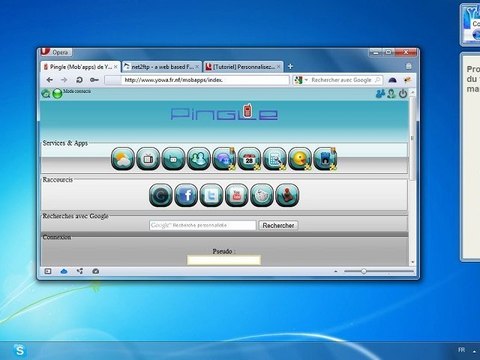Switch to the [Tutoriel] Personnalisez tab
Viewport: 480px width, 360px height.
tap(243, 67)
